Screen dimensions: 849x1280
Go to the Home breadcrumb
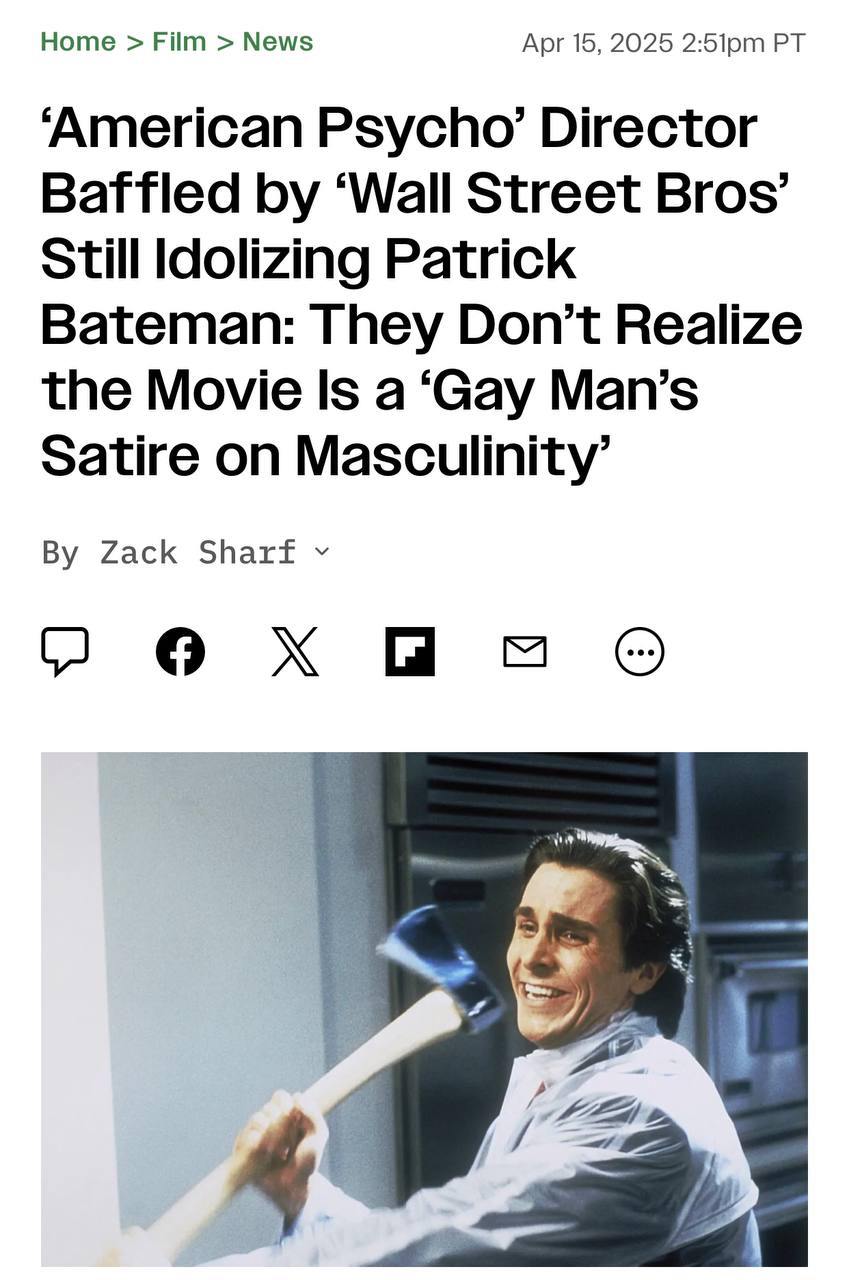pos(78,42)
